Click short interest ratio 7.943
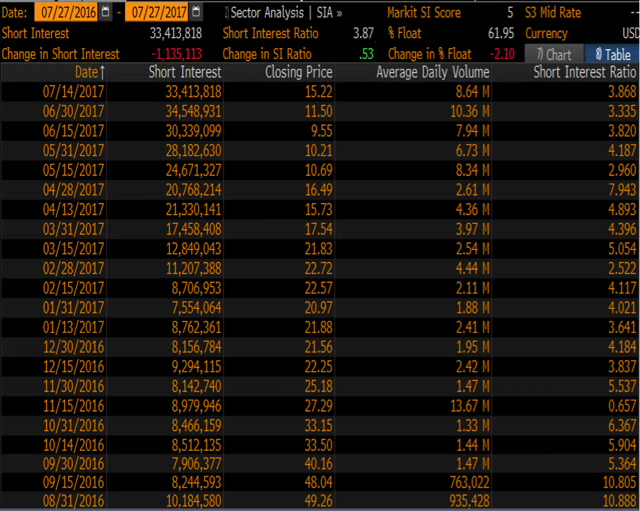 tap(622, 190)
